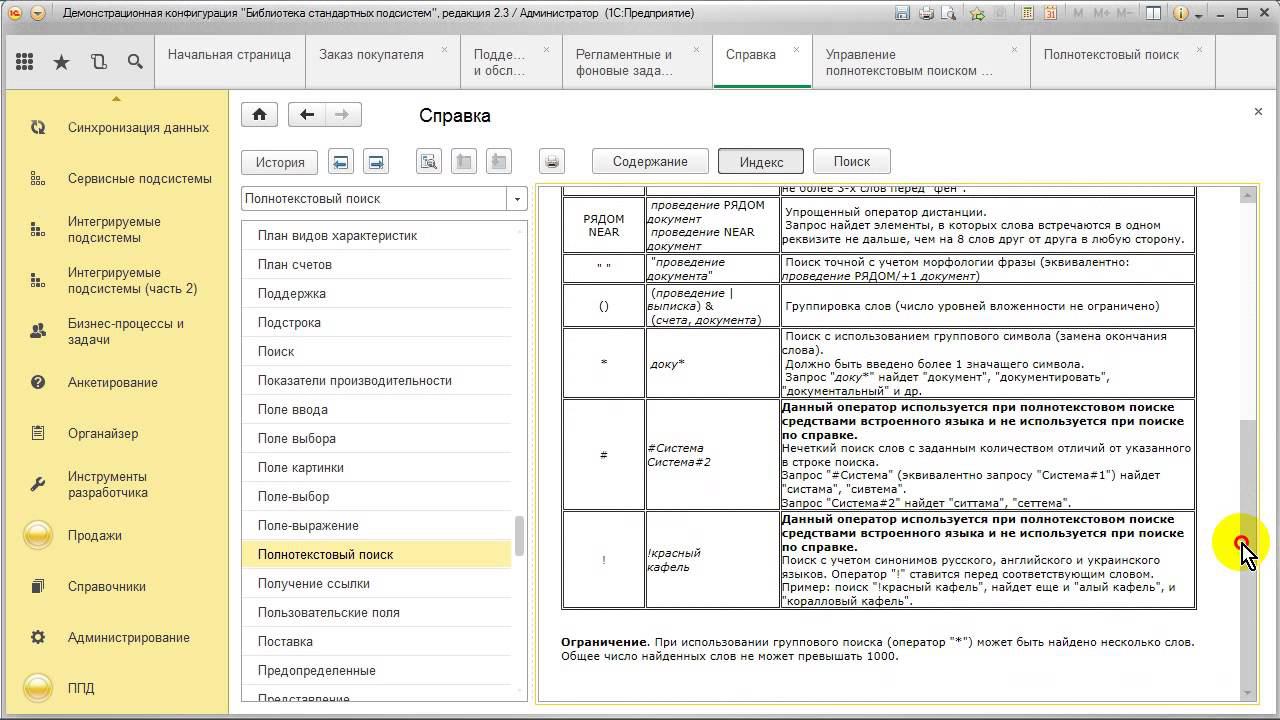
Task: Click the back arrow button
Action: coord(307,115)
